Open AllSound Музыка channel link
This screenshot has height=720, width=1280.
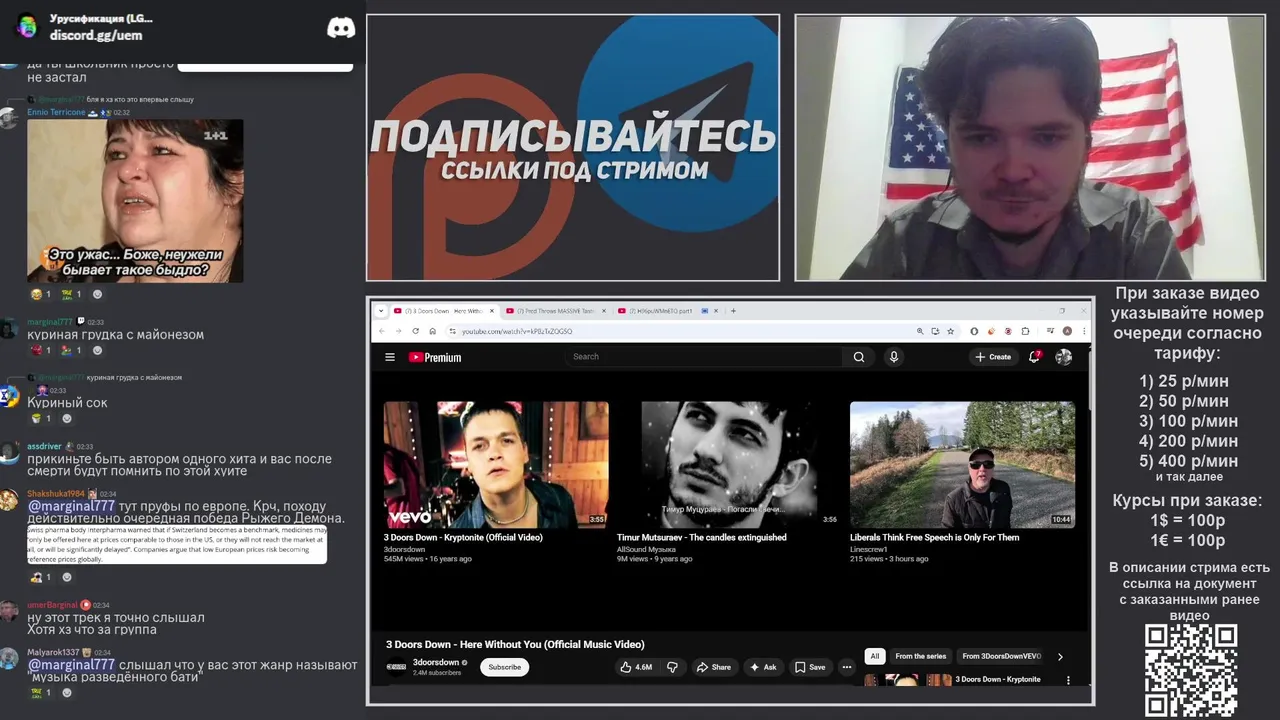646,549
